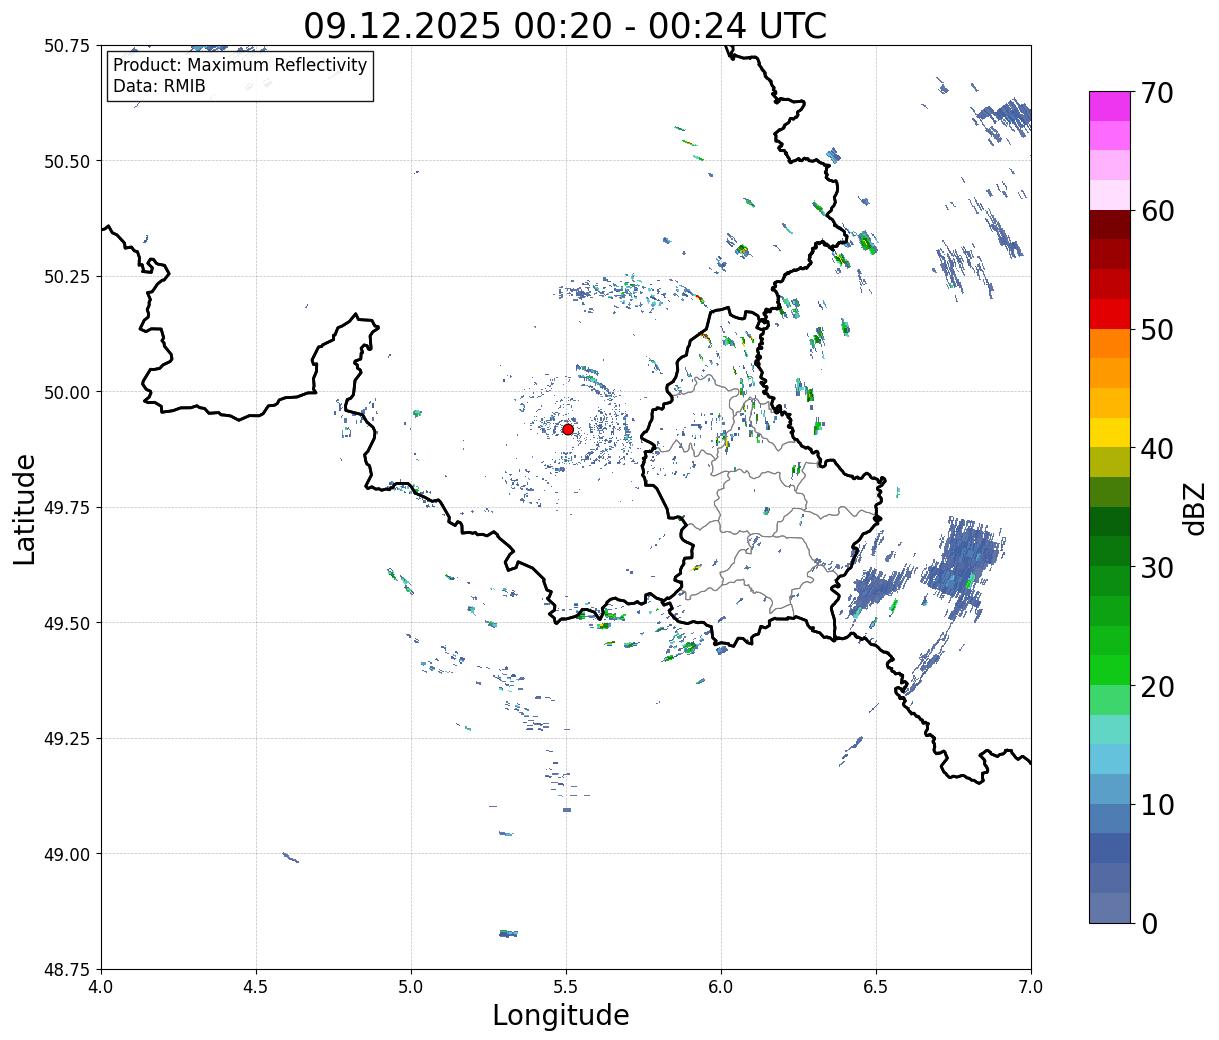Click the latitude tick label 50.50
The height and width of the screenshot is (1040, 1219).
(x=67, y=161)
